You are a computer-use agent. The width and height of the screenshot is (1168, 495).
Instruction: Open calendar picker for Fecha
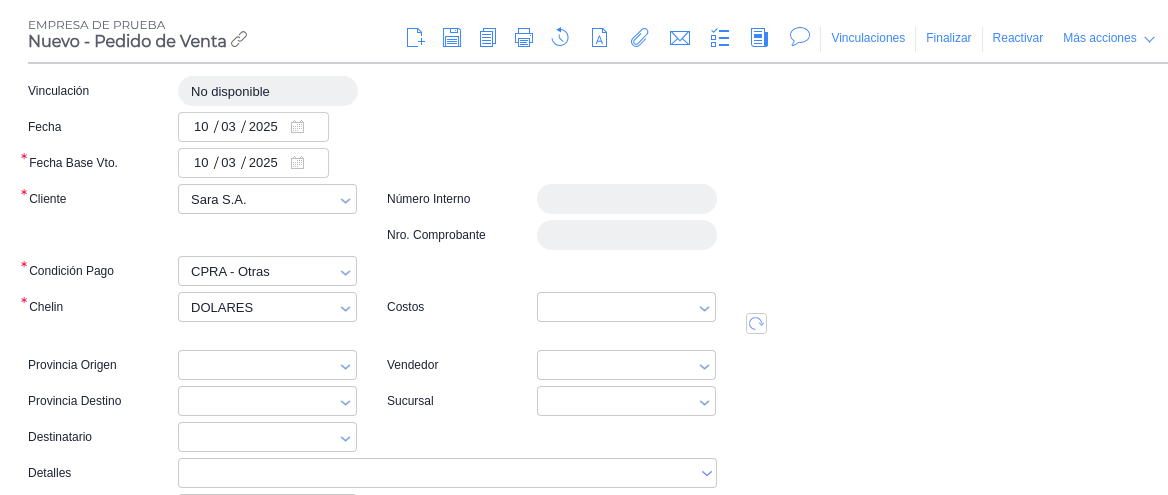pyautogui.click(x=297, y=127)
